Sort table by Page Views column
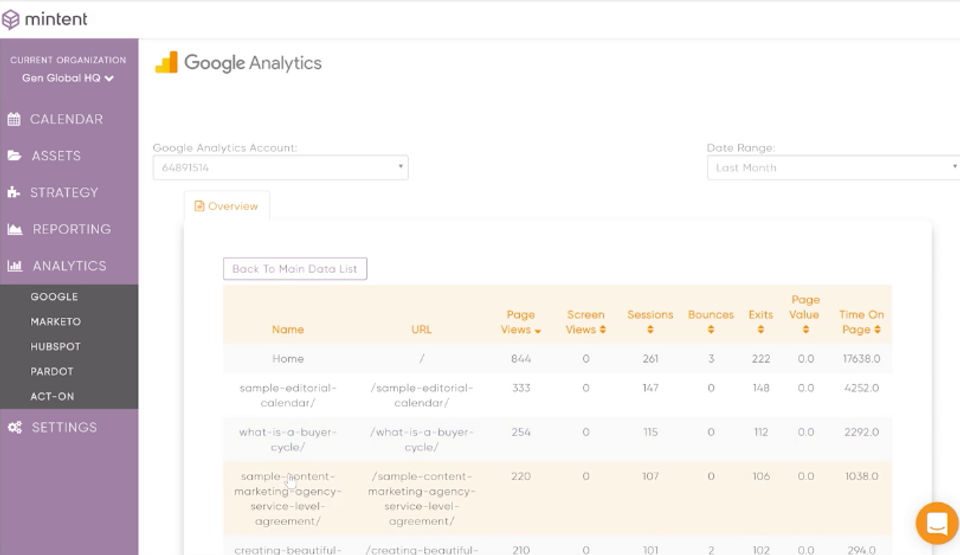960x555 pixels. (x=521, y=322)
